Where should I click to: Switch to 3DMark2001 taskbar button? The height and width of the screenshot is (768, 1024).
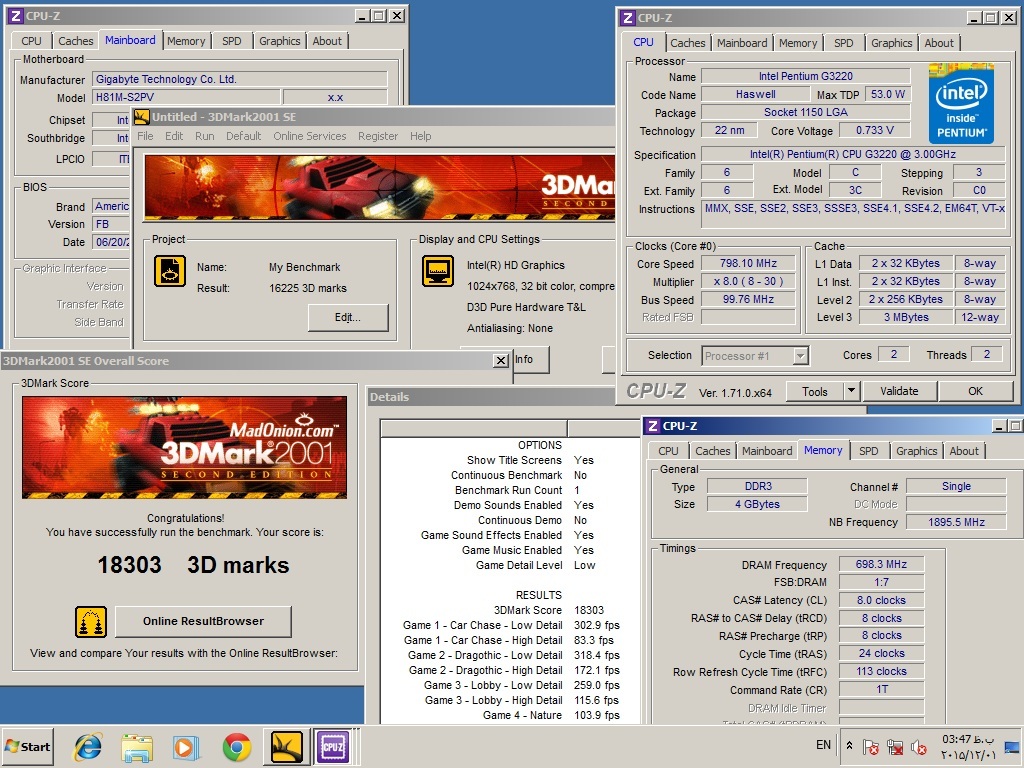point(286,747)
